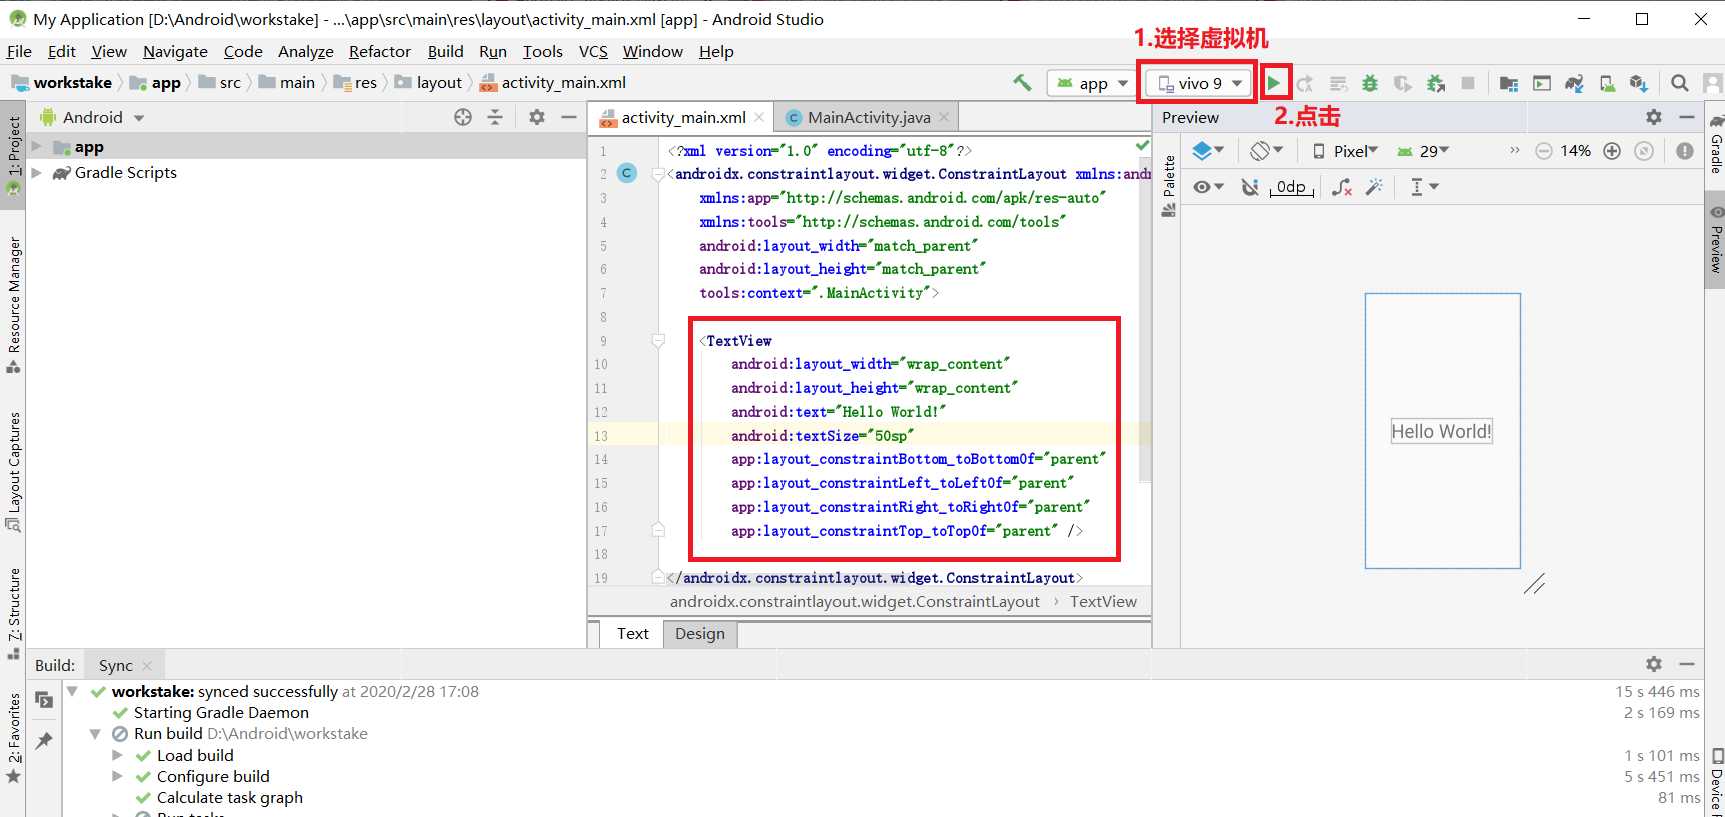Click the Profile app icon
Image resolution: width=1725 pixels, height=817 pixels.
coord(1403,83)
